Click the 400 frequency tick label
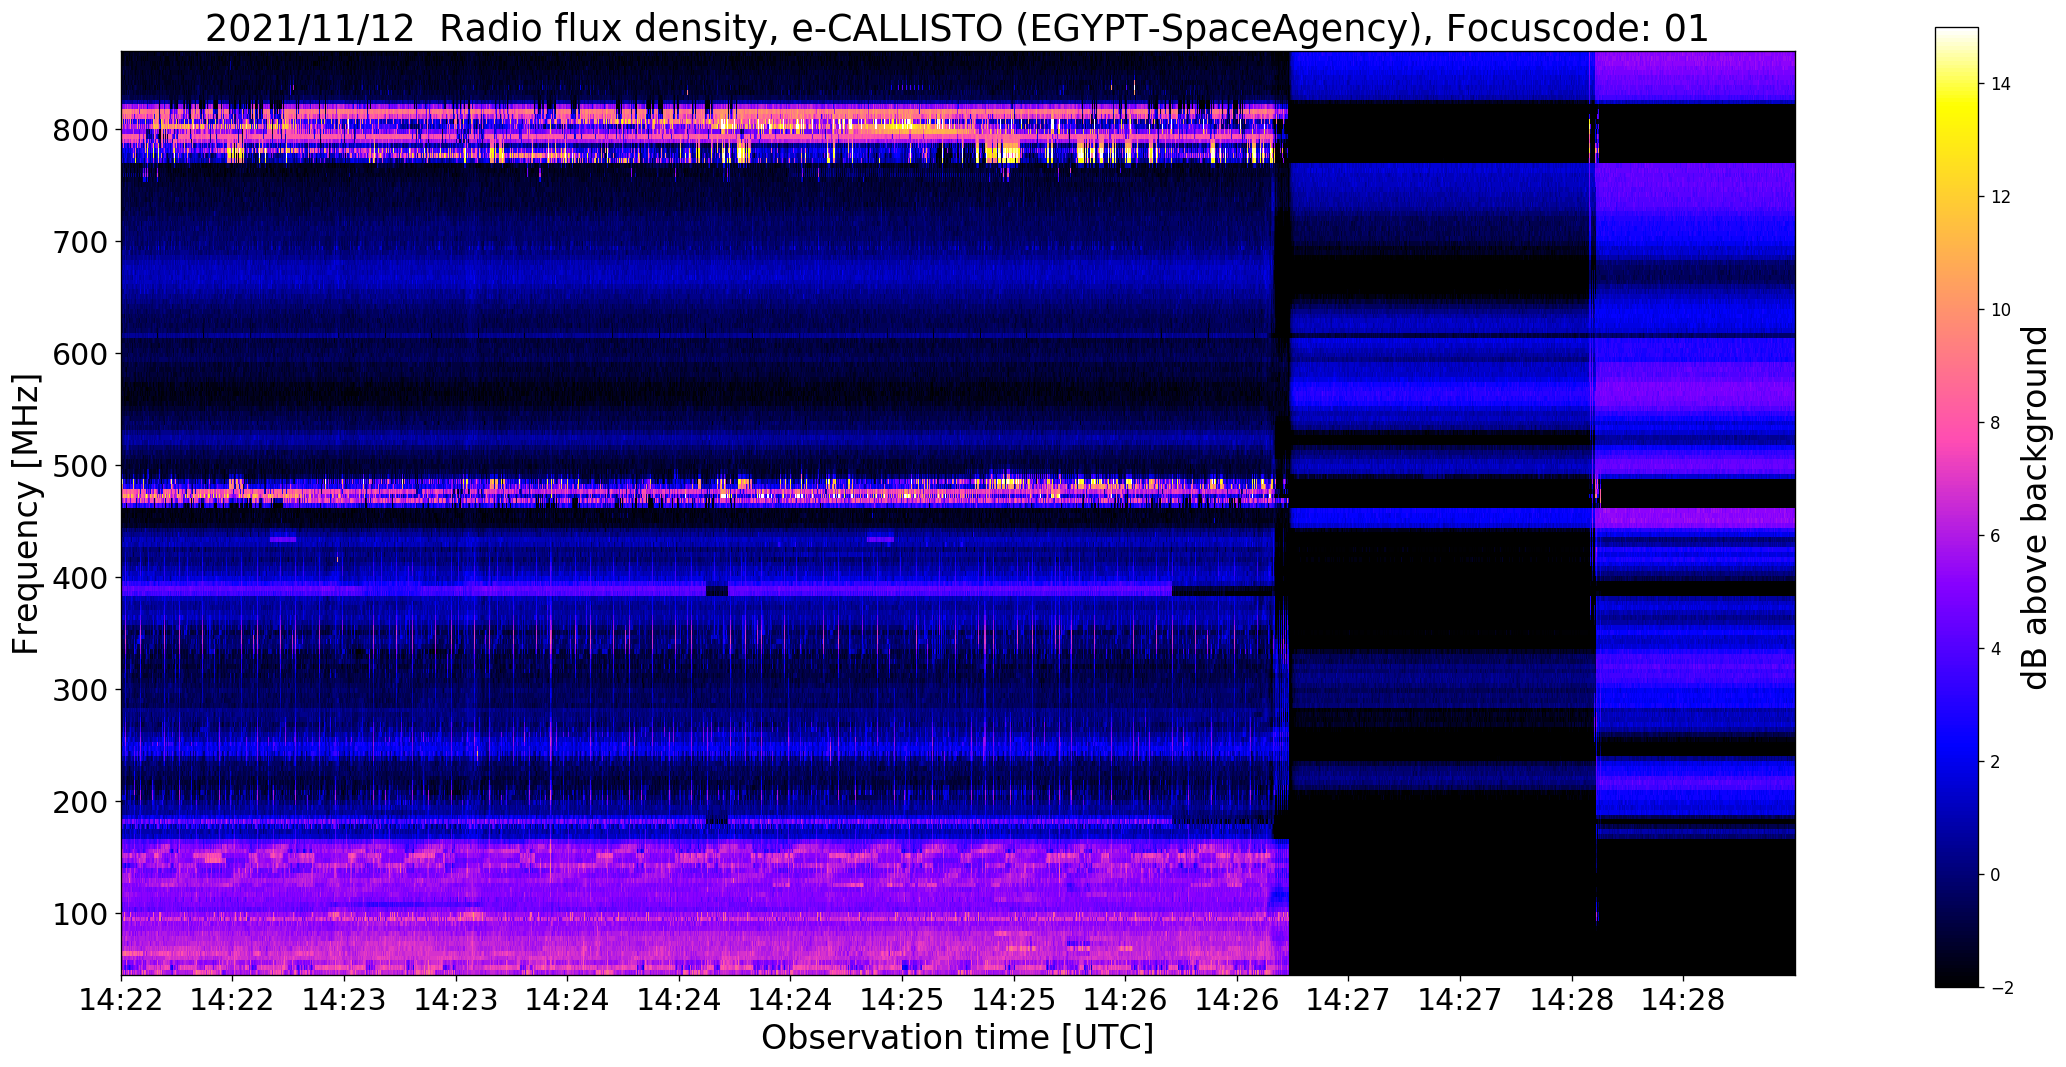2066x1067 pixels. tap(78, 578)
